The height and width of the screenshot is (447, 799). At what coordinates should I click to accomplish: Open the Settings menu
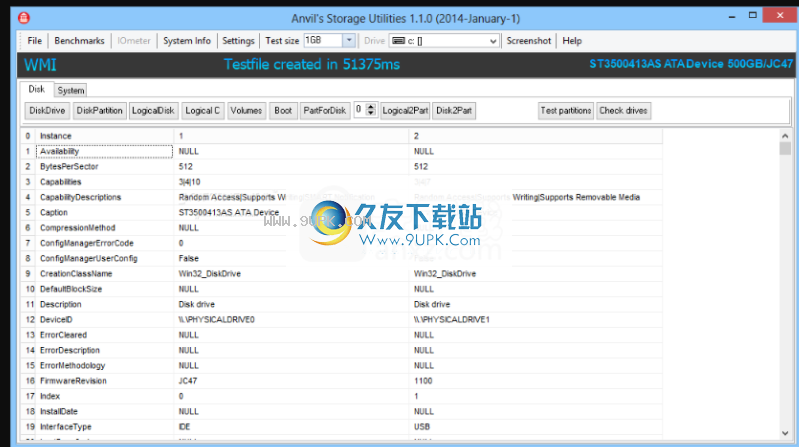coord(238,41)
